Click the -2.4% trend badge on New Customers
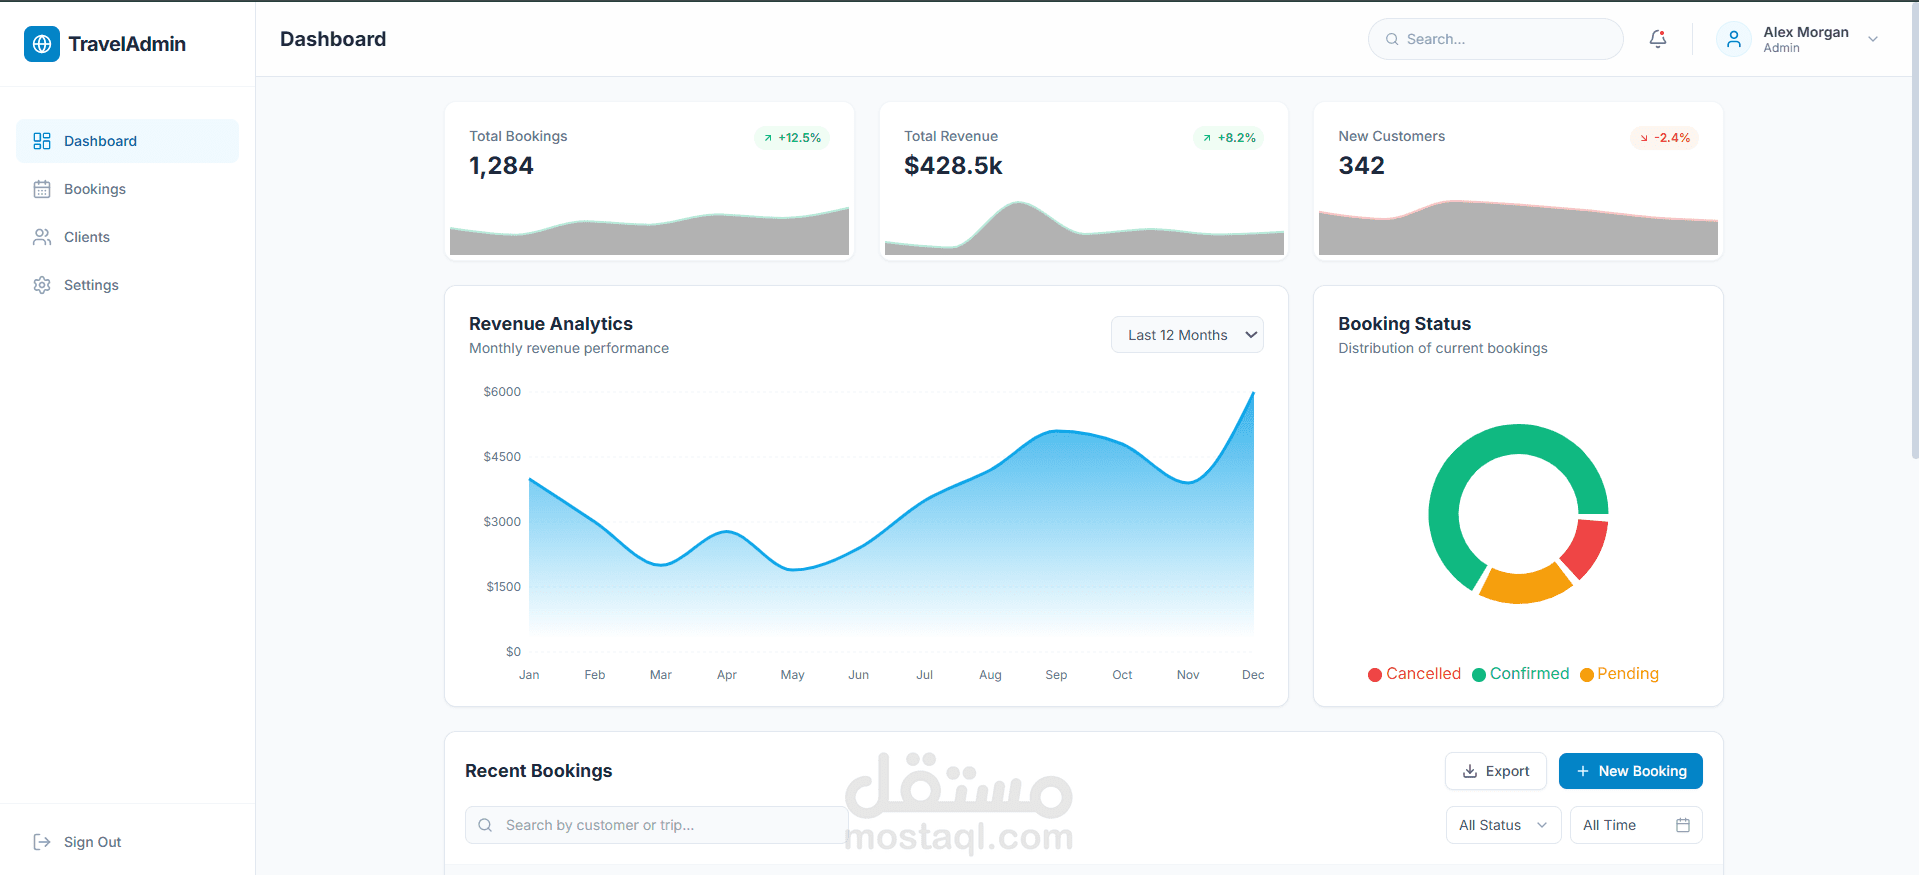1919x875 pixels. tap(1665, 138)
